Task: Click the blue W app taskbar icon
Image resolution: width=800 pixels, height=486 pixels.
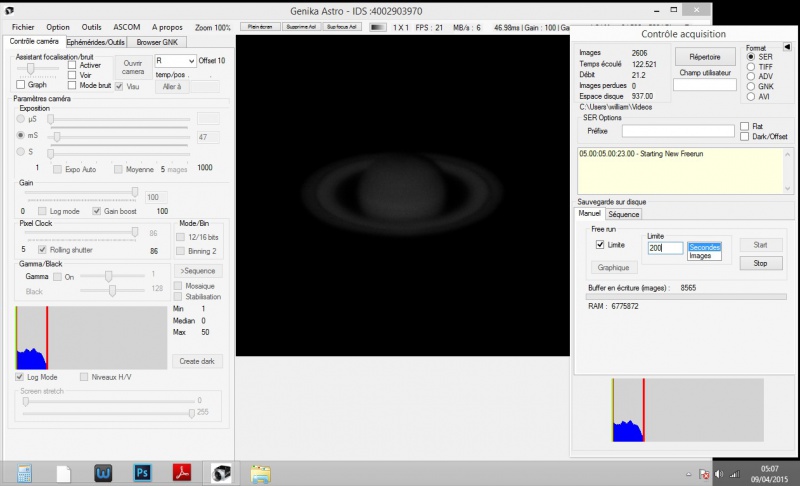Action: point(103,471)
